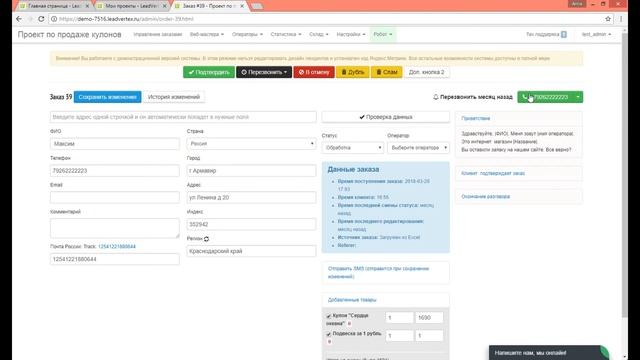Close the Мои проекты browser tab
Screen dimensions: 640x360
click(x=164, y=6)
